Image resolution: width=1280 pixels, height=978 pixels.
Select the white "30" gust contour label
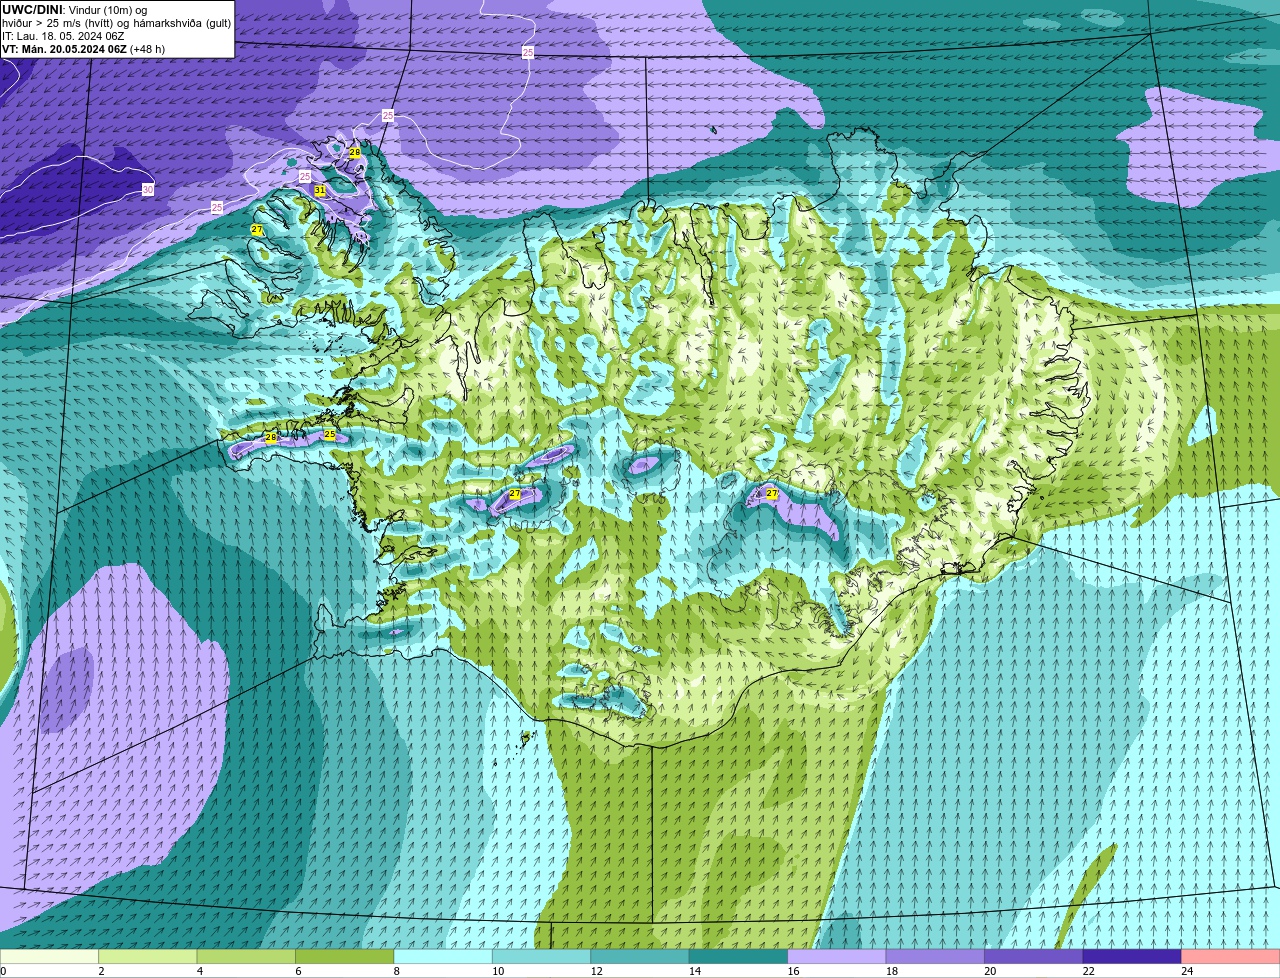[148, 190]
